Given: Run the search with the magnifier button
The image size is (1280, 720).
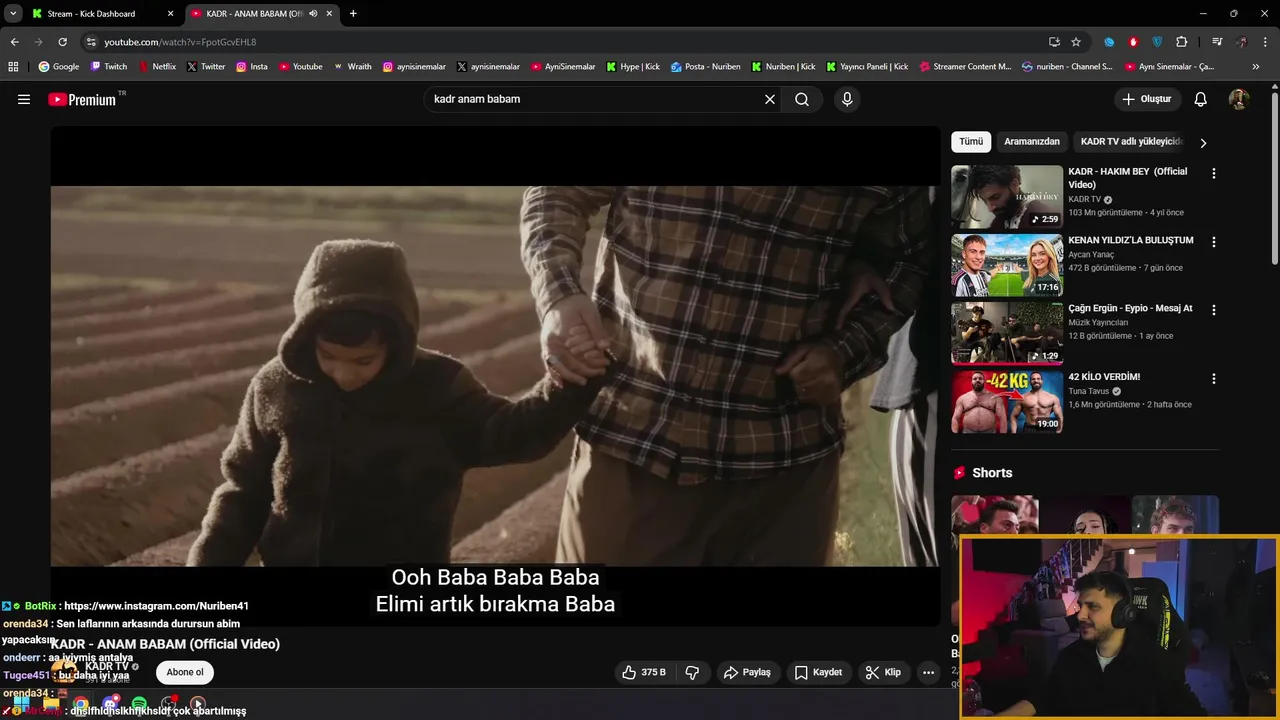Looking at the screenshot, I should point(802,99).
